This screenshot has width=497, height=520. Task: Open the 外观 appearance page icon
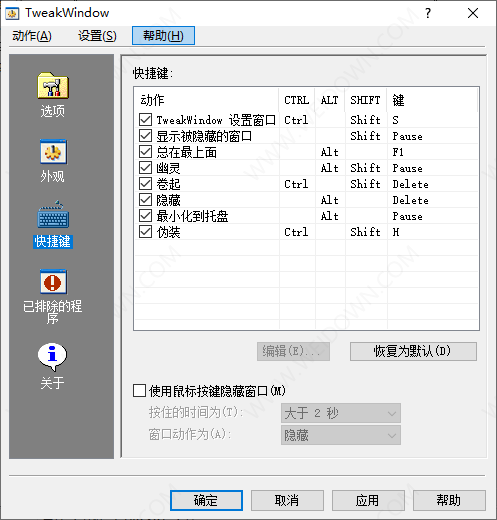point(53,152)
